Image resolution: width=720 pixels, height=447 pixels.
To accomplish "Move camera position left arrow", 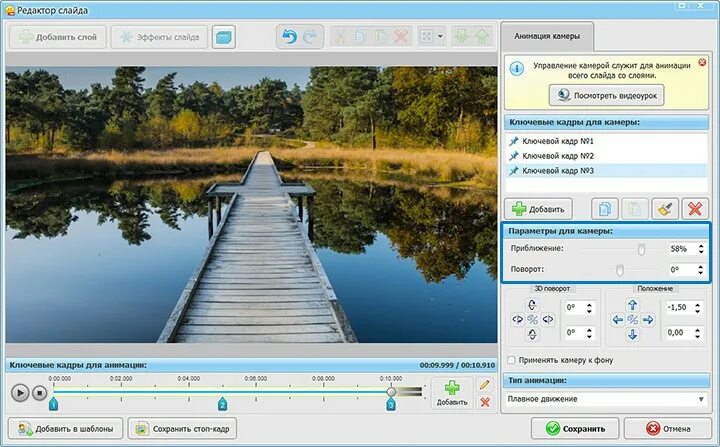I will click(618, 320).
